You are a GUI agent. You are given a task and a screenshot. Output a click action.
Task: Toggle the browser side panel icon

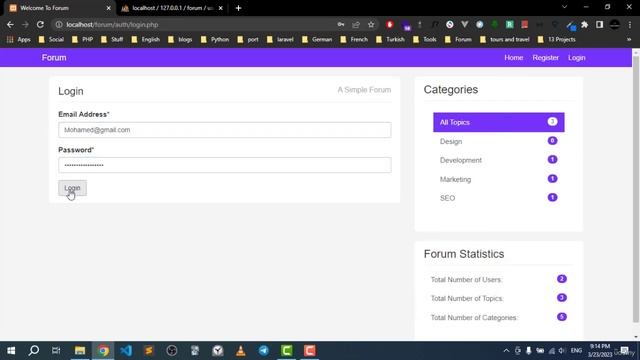[x=600, y=24]
